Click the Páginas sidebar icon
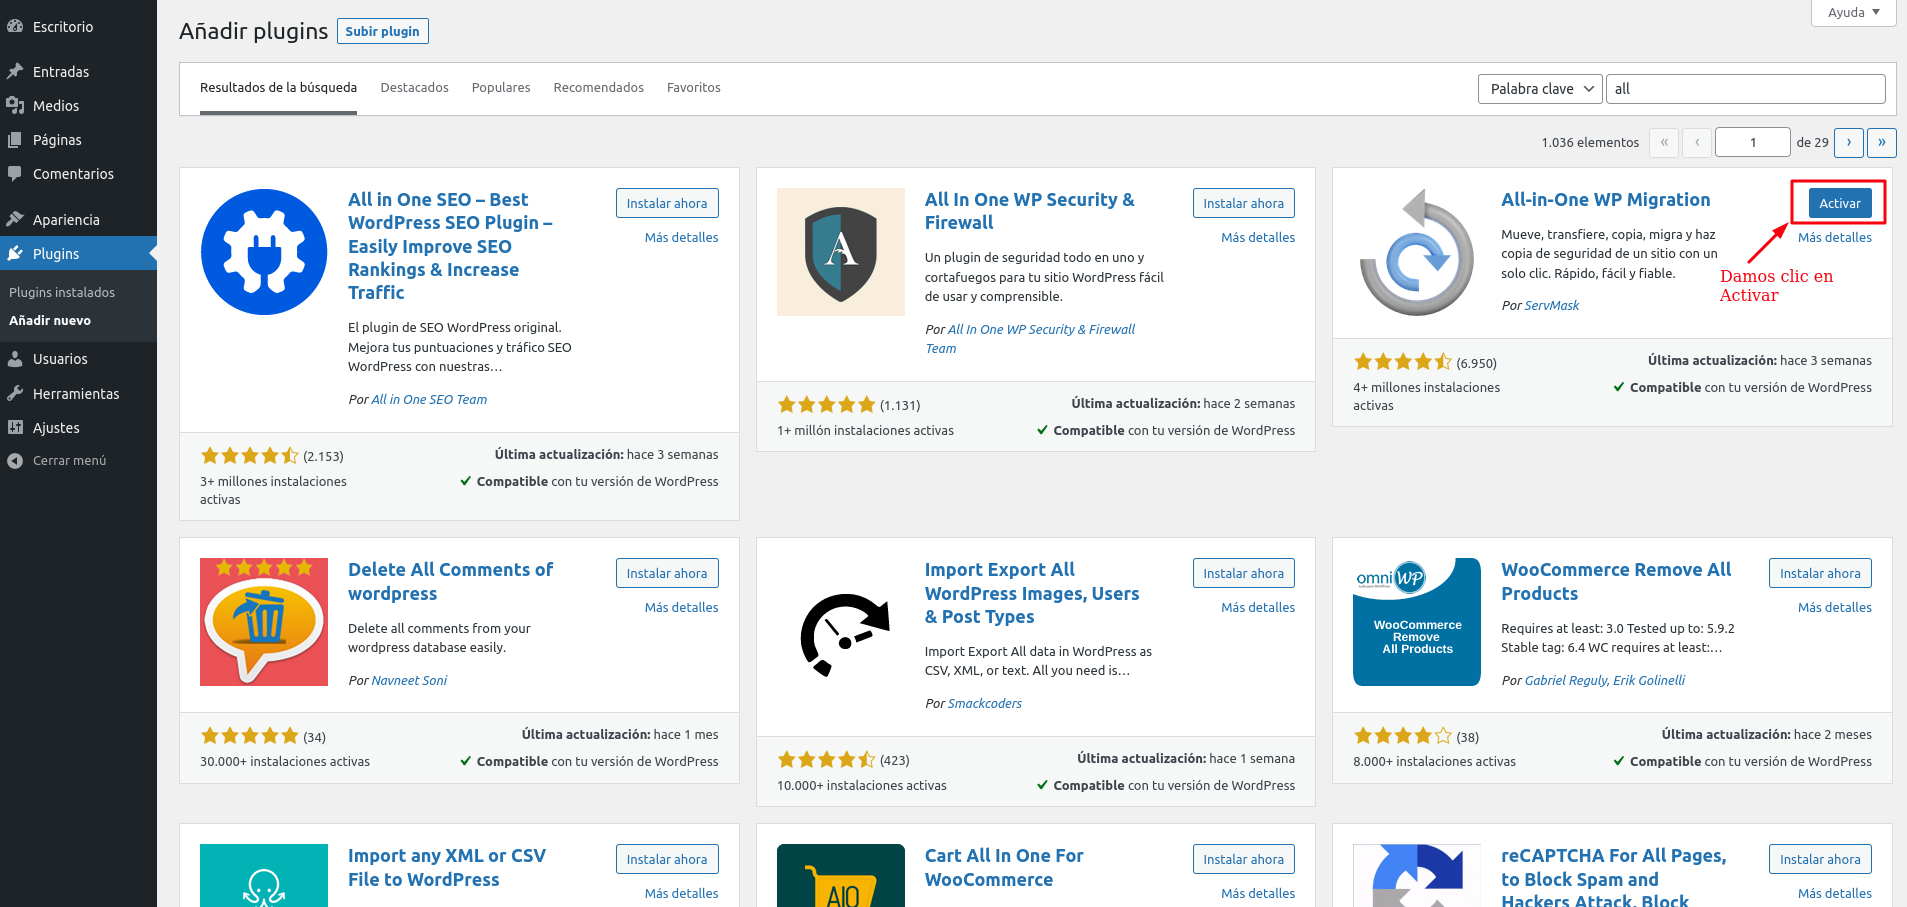The image size is (1907, 907). tap(15, 140)
